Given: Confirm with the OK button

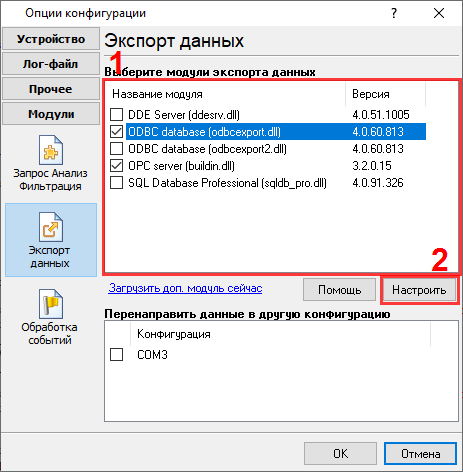Looking at the screenshot, I should pos(340,454).
